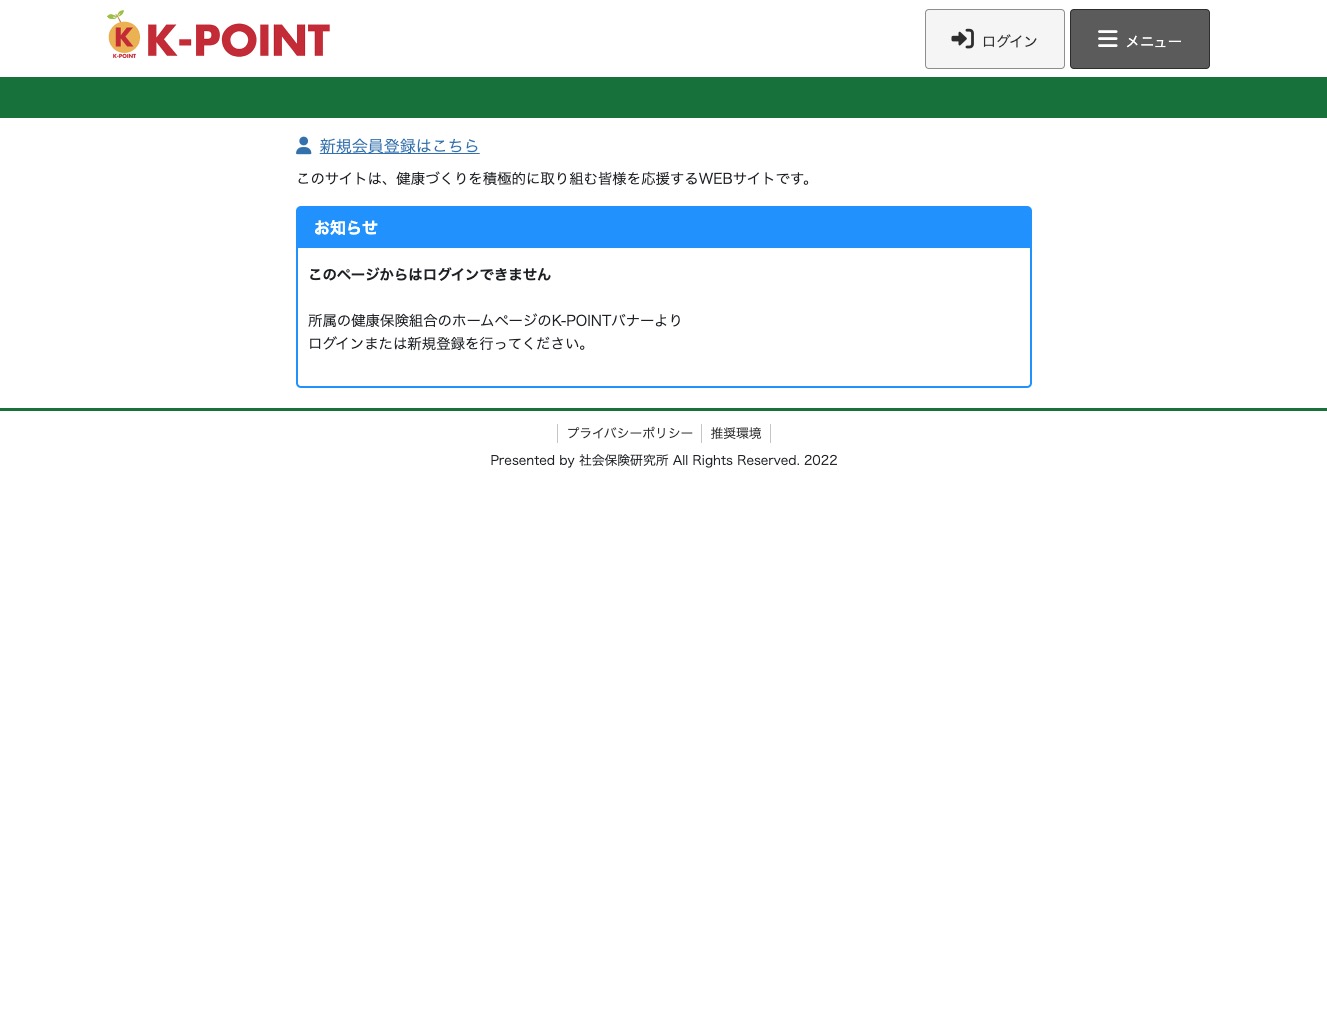The image size is (1327, 1021).
Task: Click the three-line icon in メニュー button
Action: (1108, 39)
